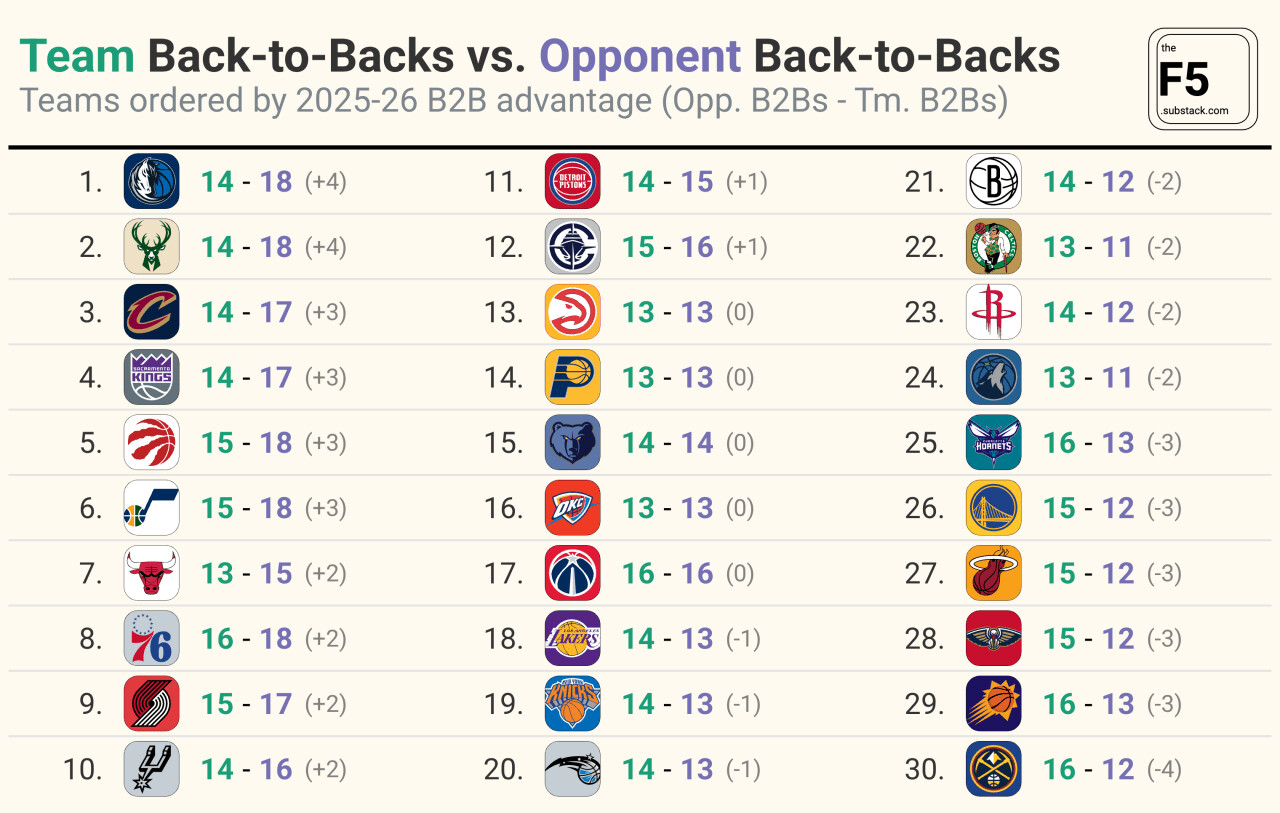Select the Los Angeles Lakers logo

[x=572, y=638]
